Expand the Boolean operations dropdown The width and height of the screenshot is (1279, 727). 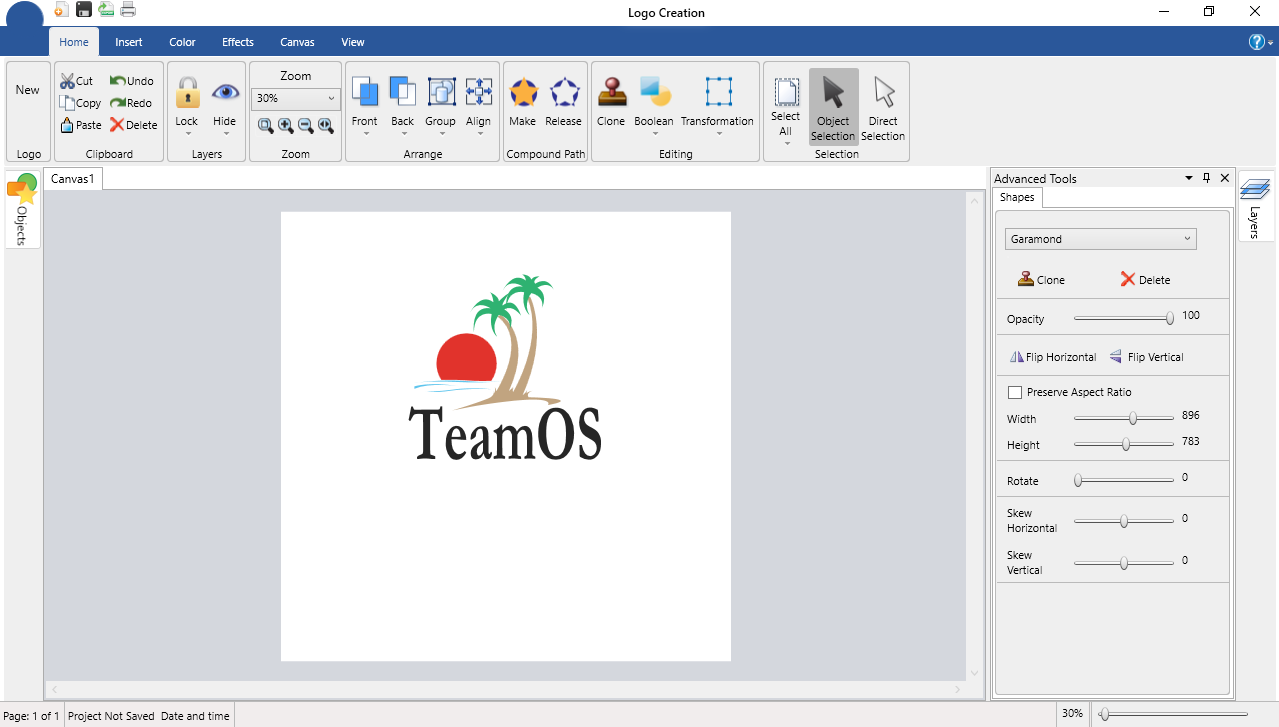click(654, 134)
